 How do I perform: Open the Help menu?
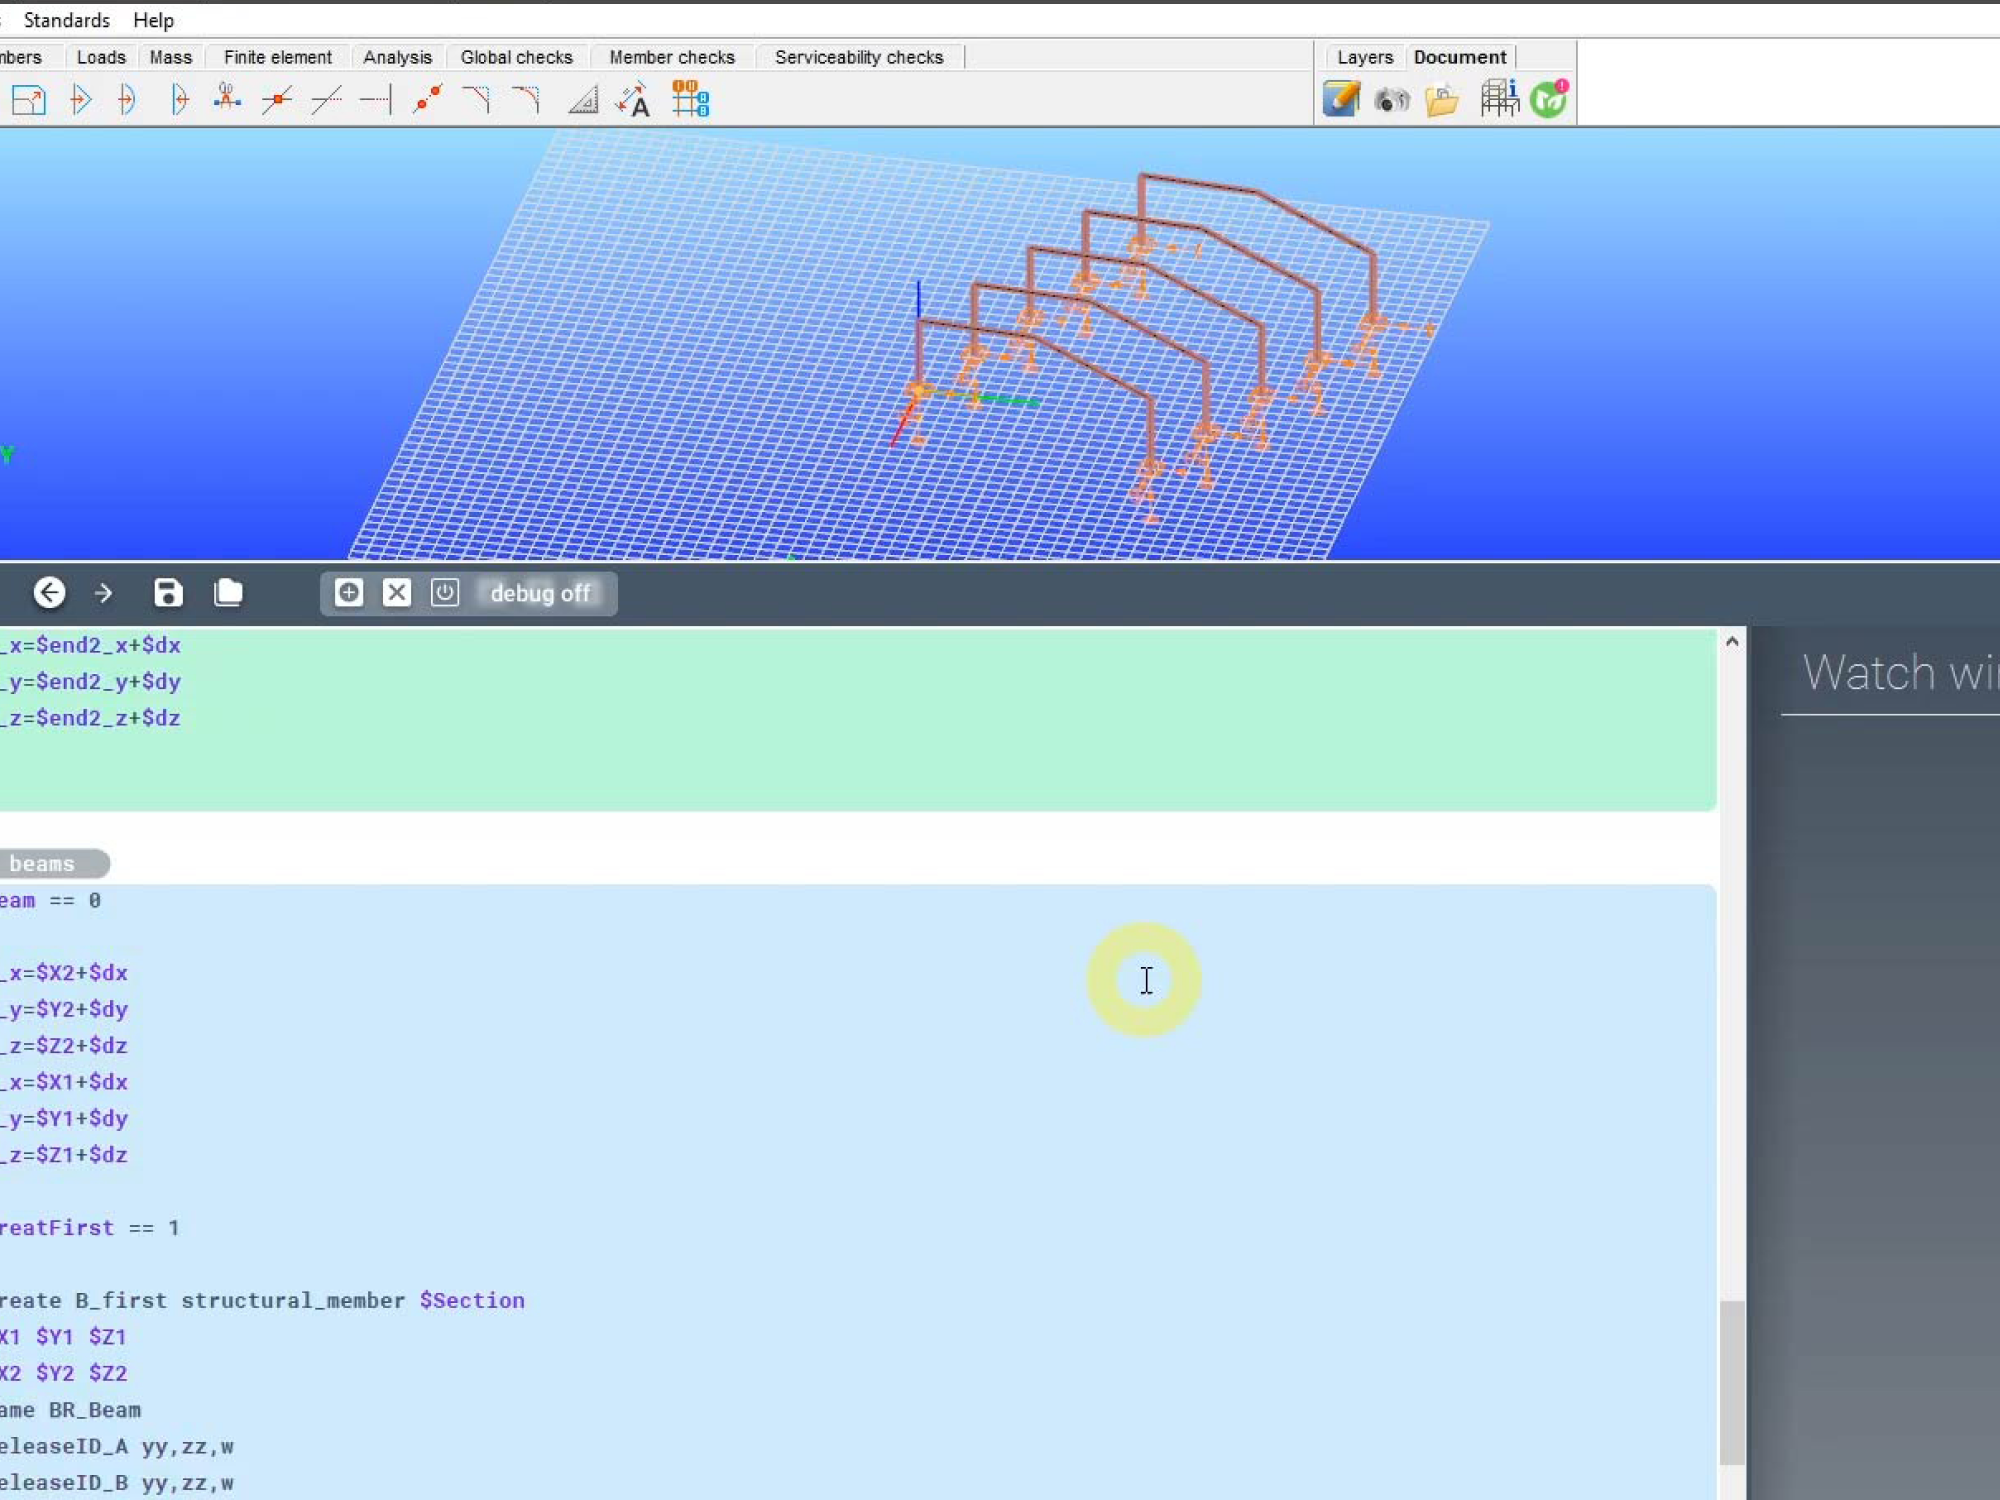153,20
